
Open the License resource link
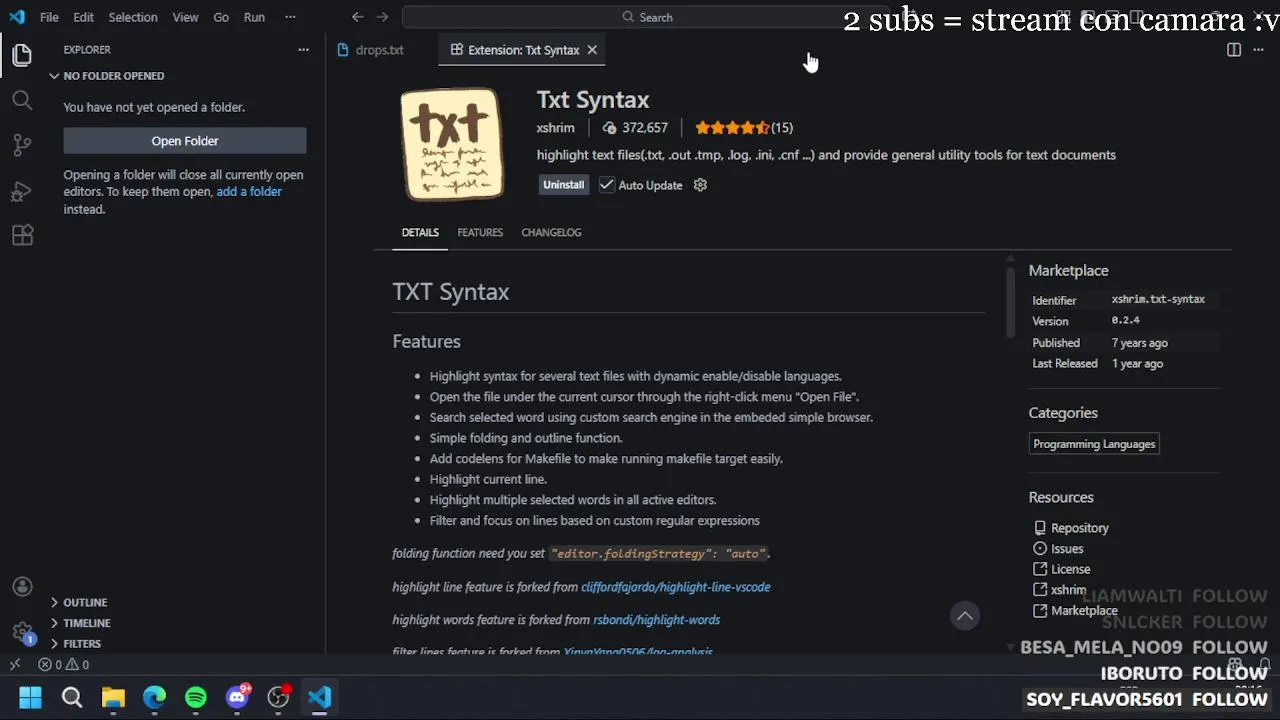click(1070, 570)
